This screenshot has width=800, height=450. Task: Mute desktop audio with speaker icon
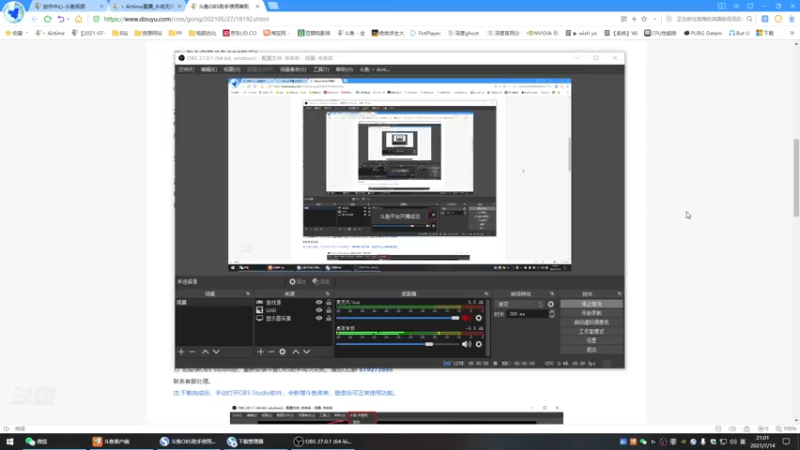[x=466, y=344]
